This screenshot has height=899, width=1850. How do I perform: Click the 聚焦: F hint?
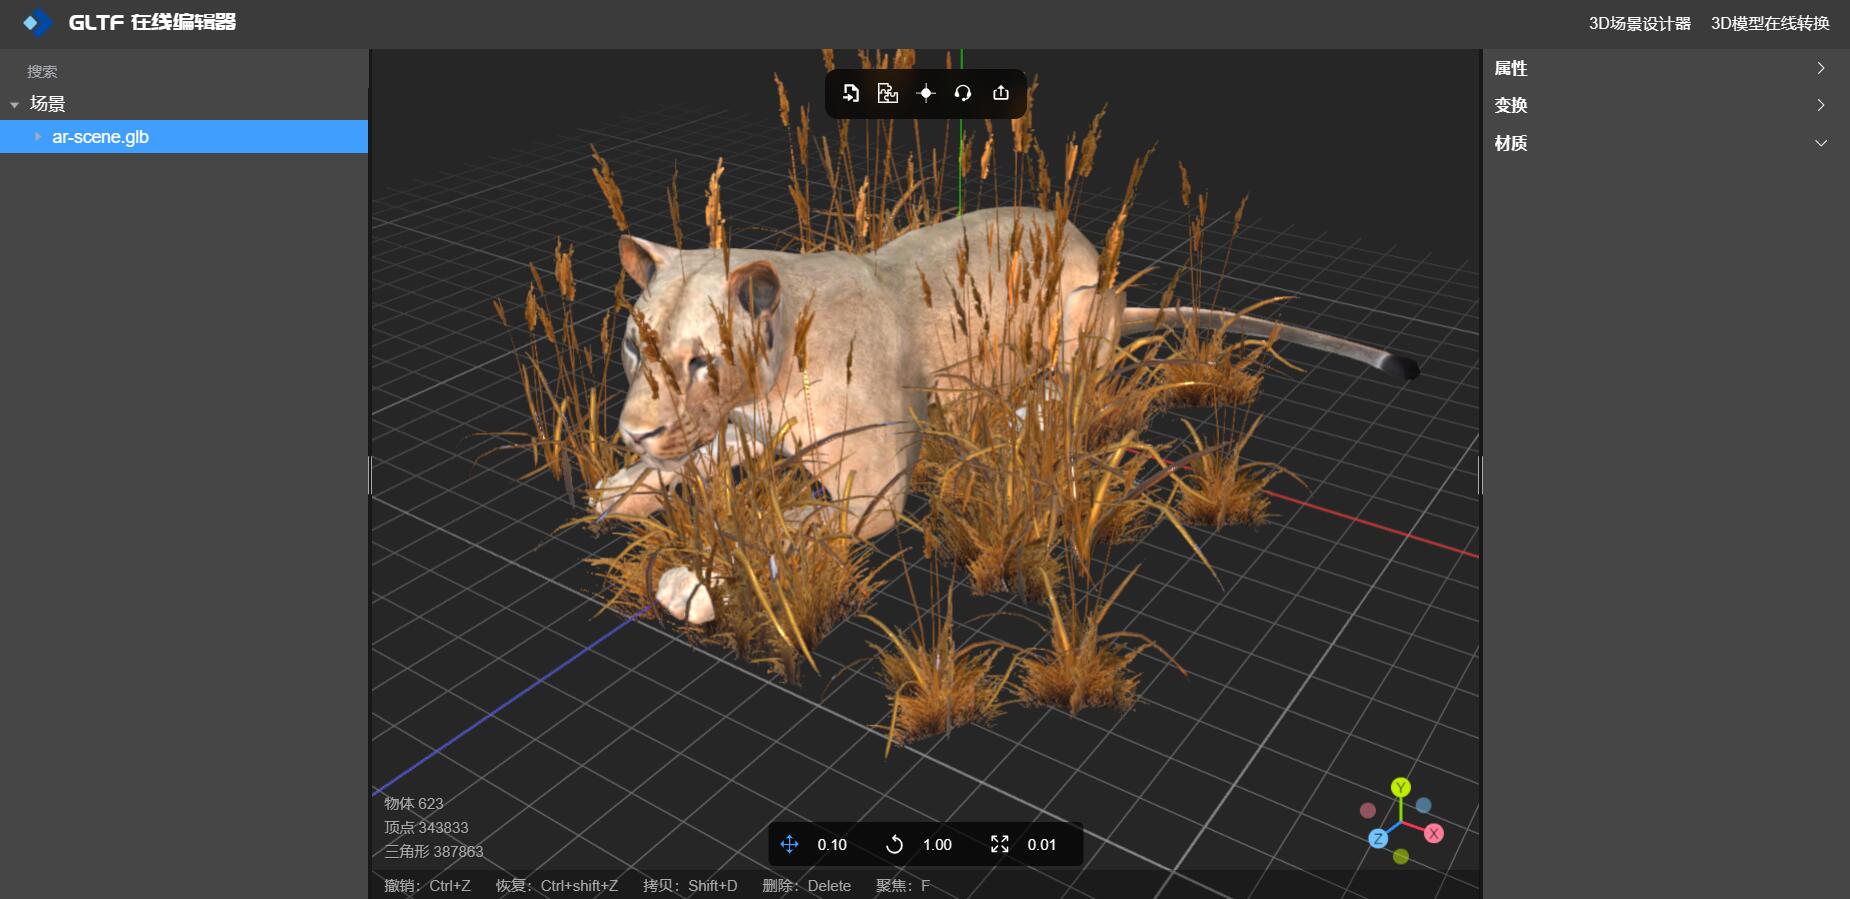pos(903,885)
